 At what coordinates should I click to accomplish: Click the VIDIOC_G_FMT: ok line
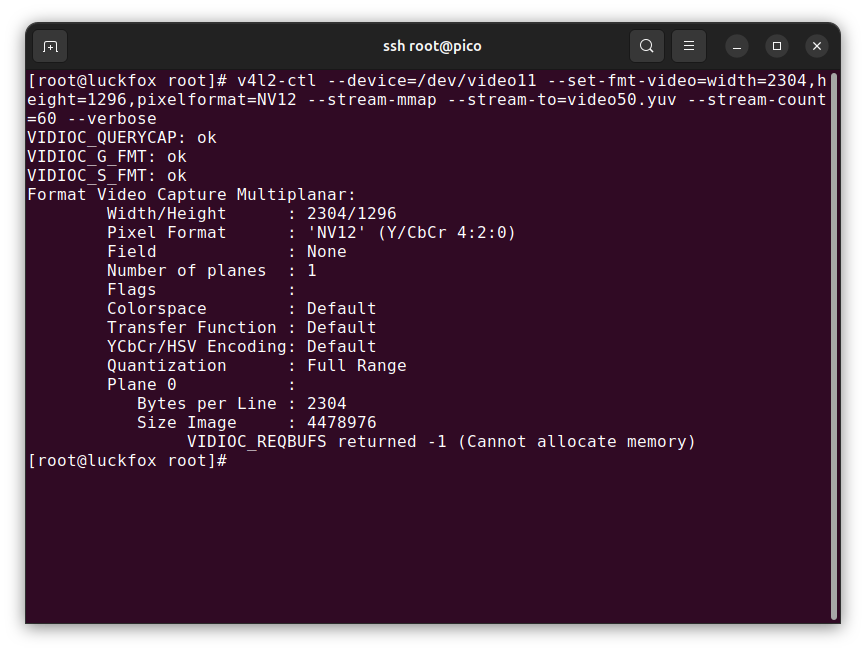point(107,157)
